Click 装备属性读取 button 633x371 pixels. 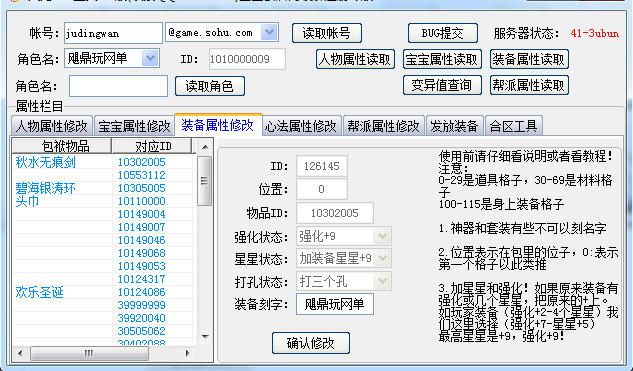[x=529, y=59]
